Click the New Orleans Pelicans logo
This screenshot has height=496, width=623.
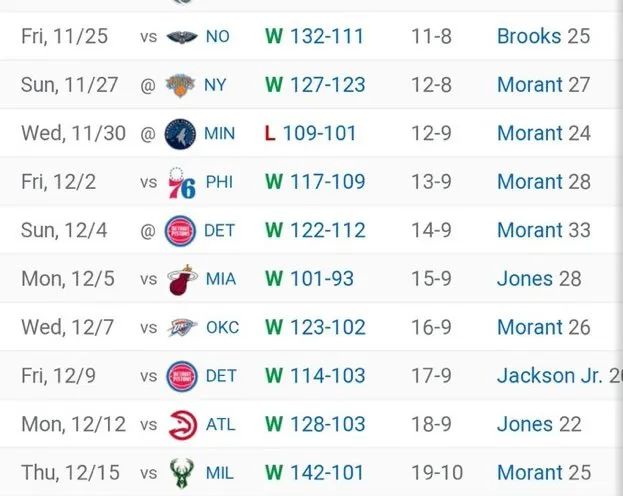[x=182, y=37]
